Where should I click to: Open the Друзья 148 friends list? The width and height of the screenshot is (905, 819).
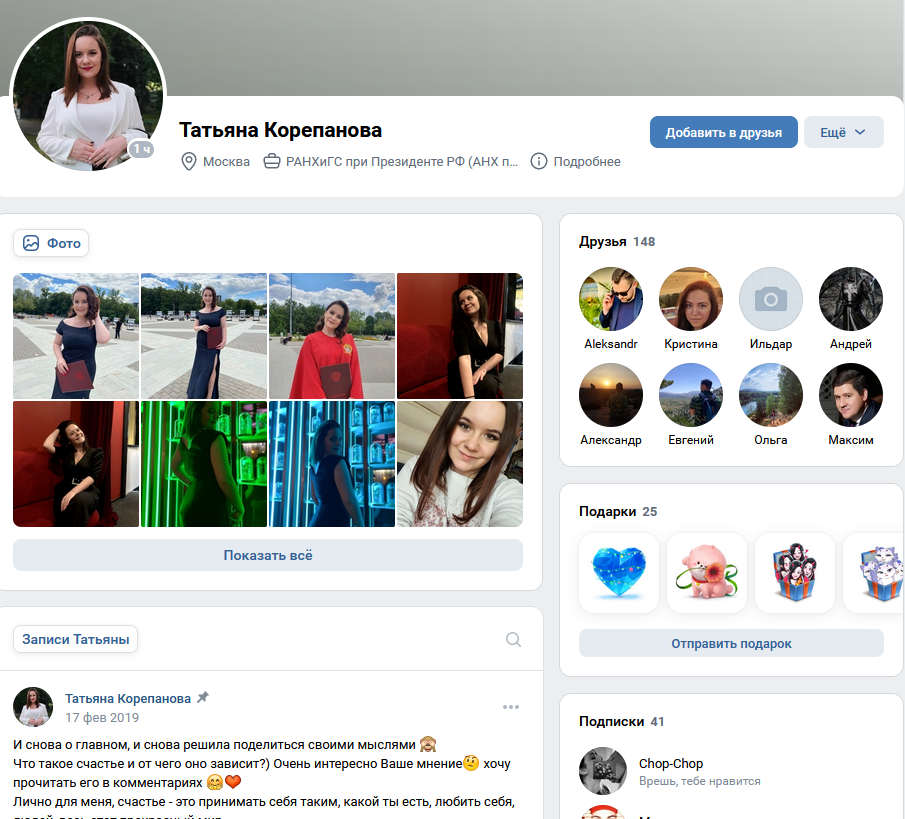pyautogui.click(x=617, y=241)
